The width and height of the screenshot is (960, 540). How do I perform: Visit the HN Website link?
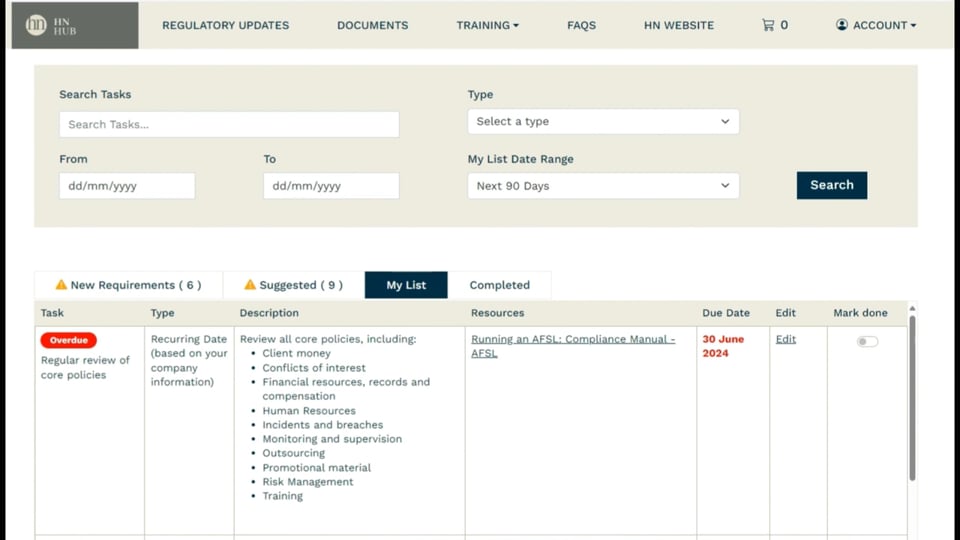pyautogui.click(x=678, y=25)
